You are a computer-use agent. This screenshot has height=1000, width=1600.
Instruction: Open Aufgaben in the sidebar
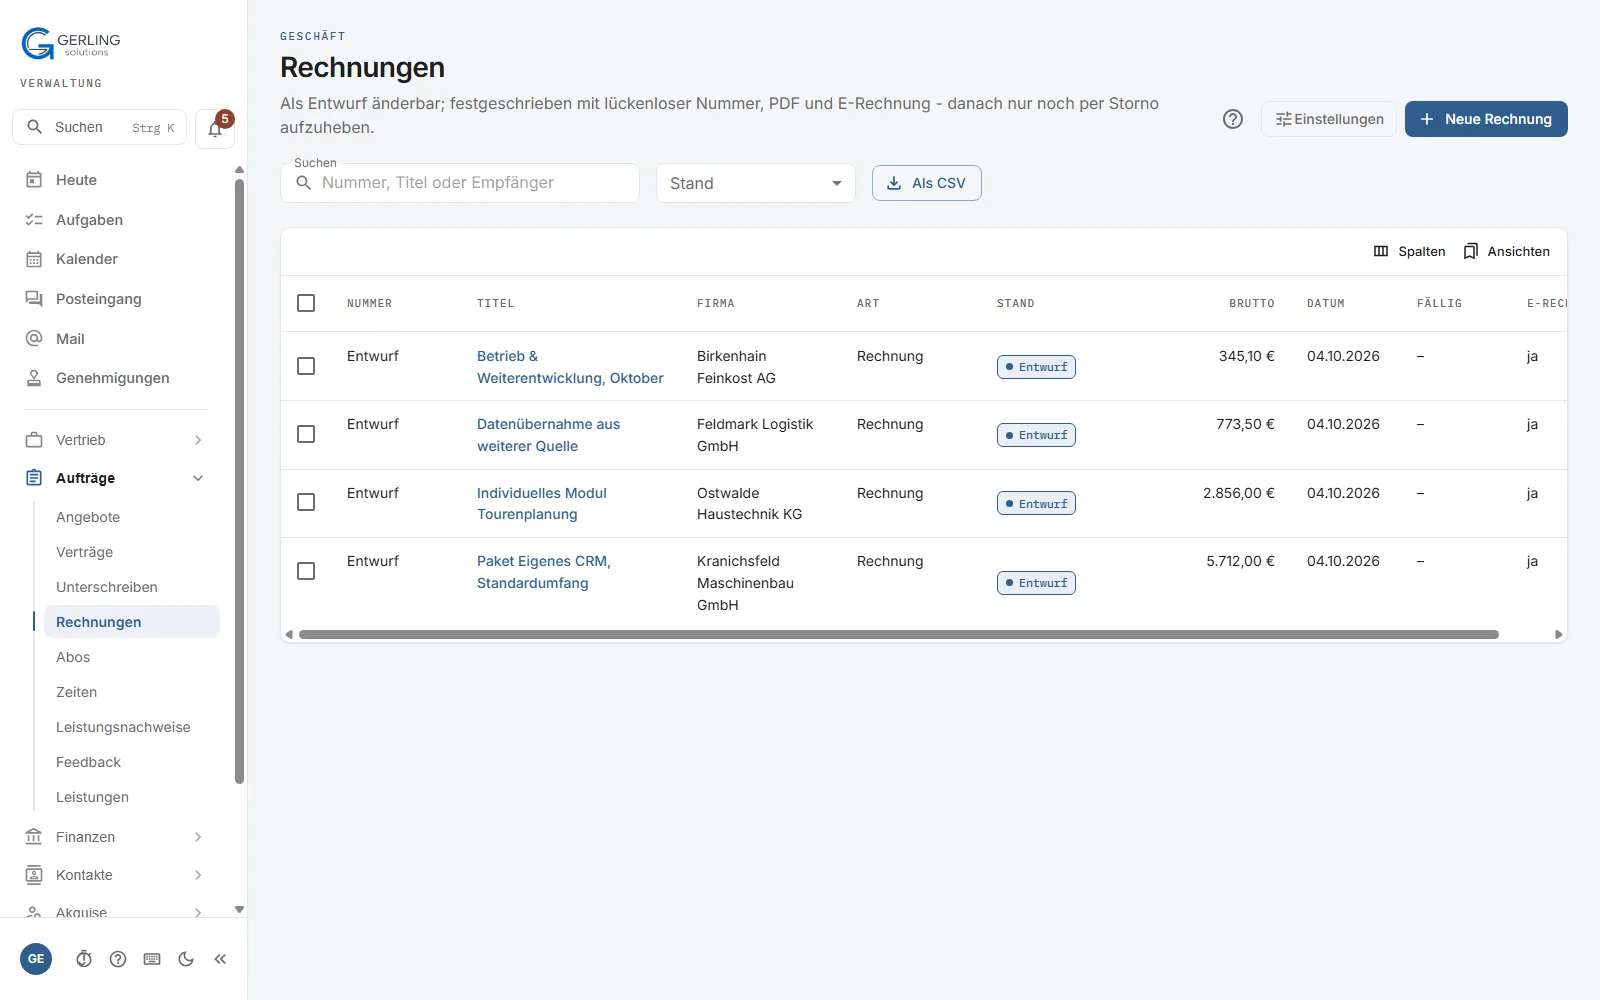pos(116,220)
